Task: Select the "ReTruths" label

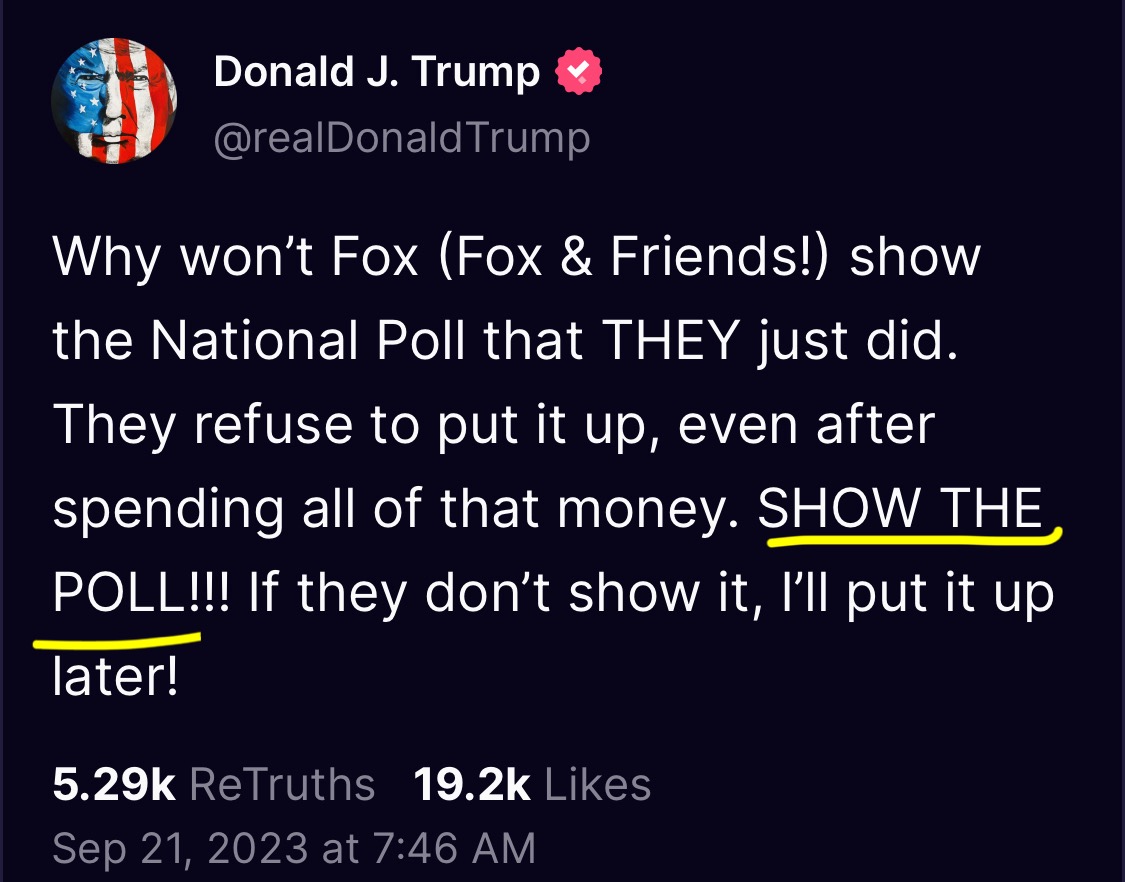Action: point(282,785)
